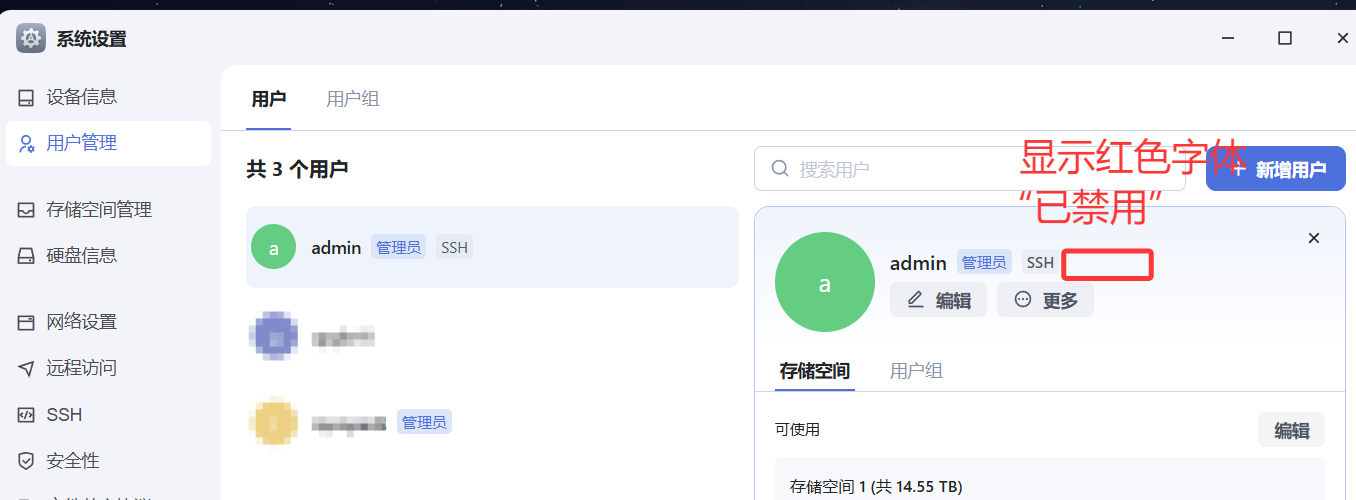Click the 安全性 shield icon
Viewport: 1356px width, 500px height.
(27, 461)
